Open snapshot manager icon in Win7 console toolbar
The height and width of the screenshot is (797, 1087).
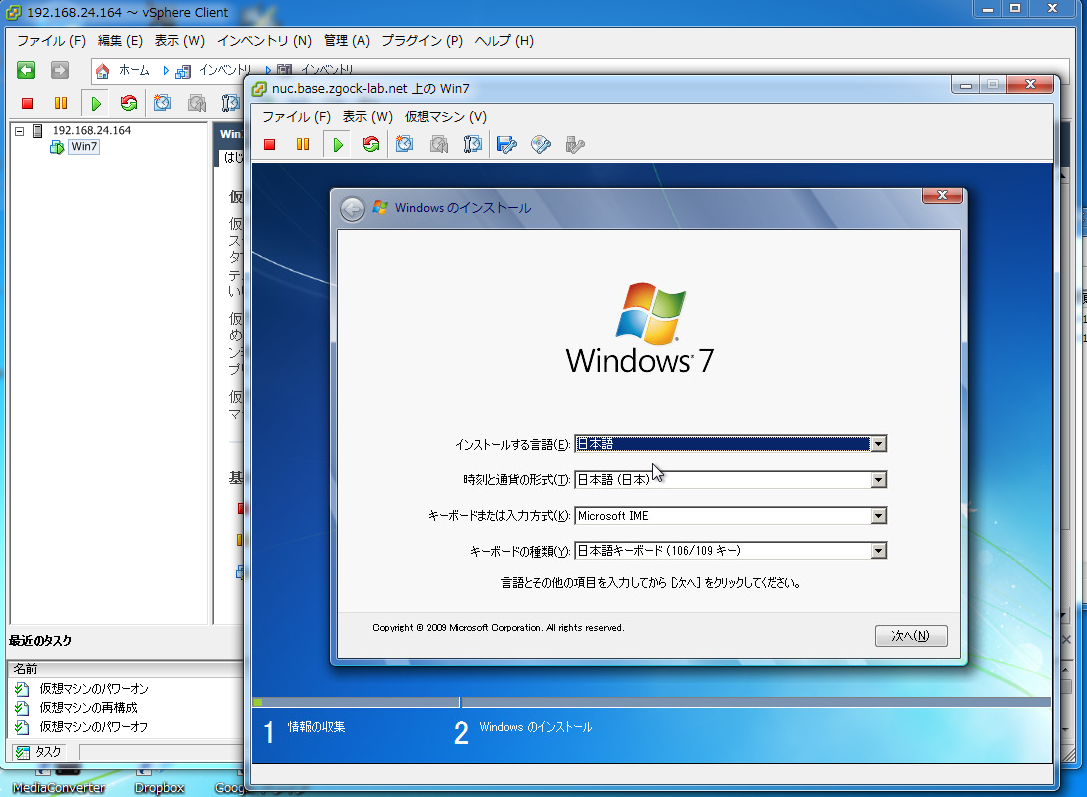click(472, 144)
